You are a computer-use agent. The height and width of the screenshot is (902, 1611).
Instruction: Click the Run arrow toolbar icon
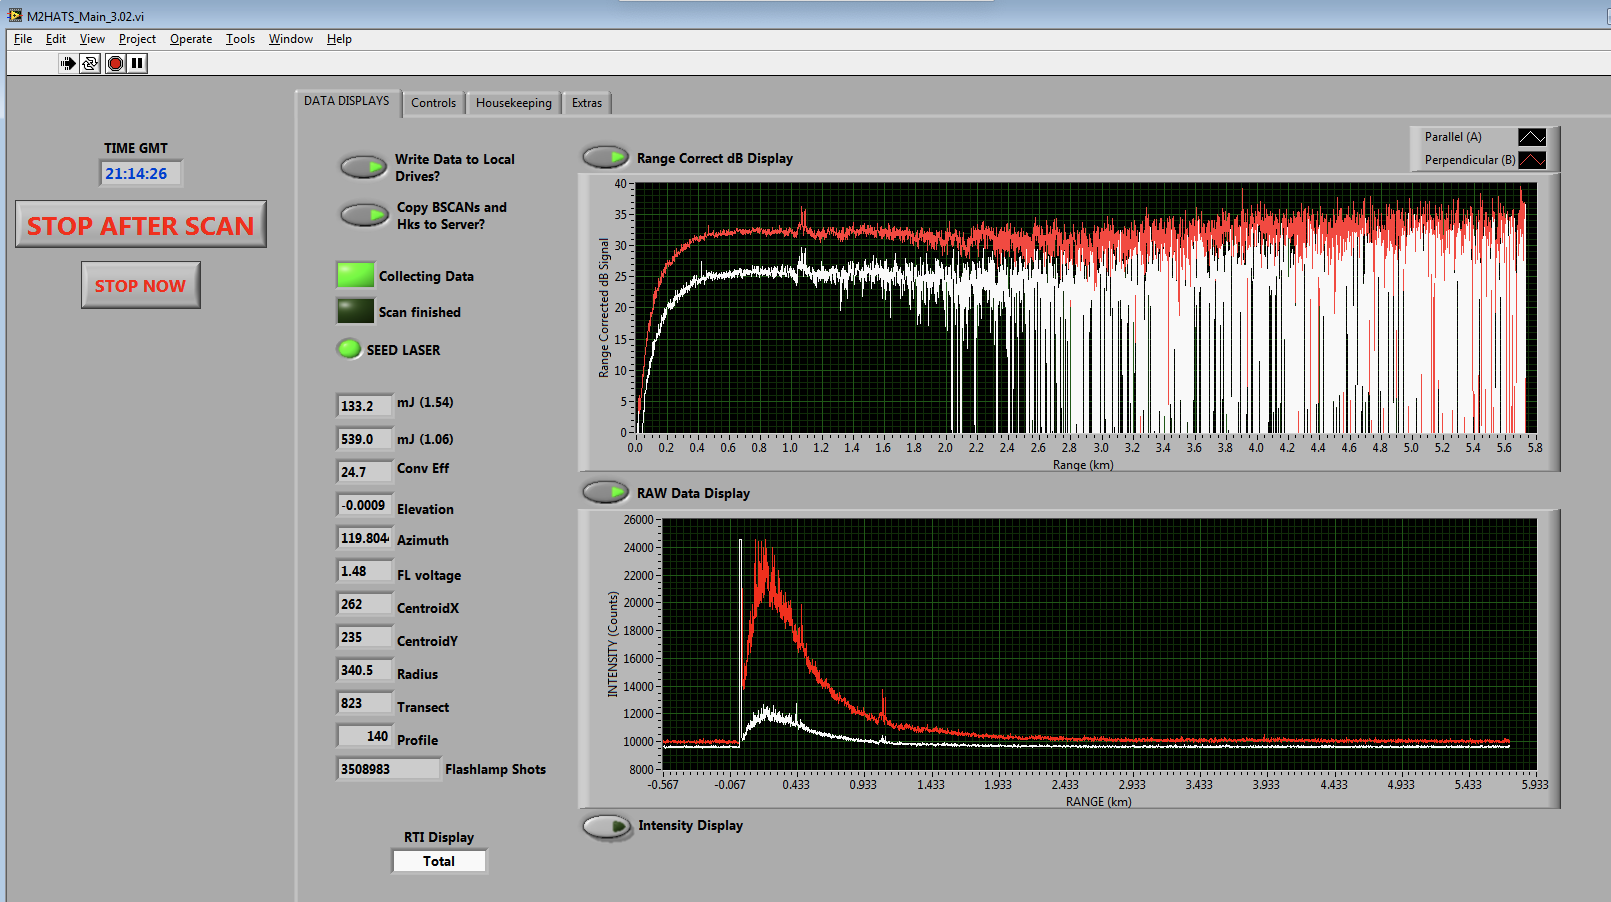click(x=68, y=63)
